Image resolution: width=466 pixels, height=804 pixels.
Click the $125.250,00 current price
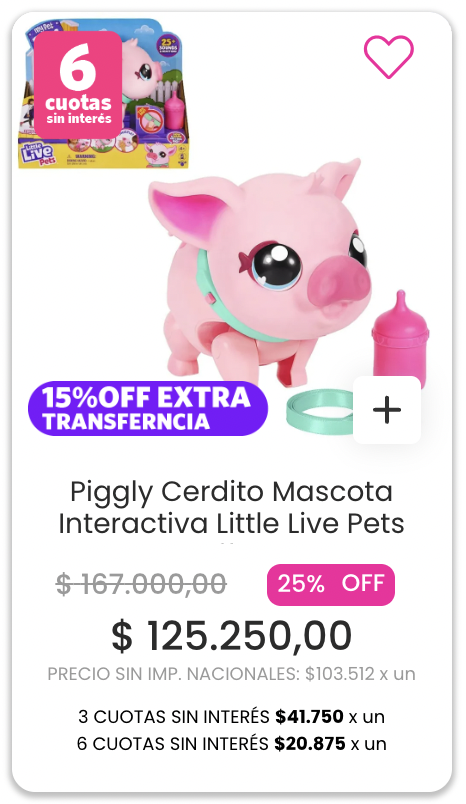tap(232, 636)
